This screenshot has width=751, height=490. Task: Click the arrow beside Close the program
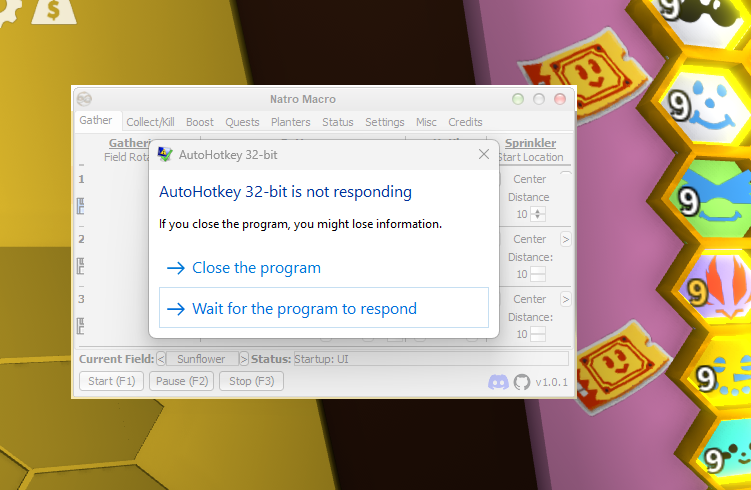pos(176,268)
